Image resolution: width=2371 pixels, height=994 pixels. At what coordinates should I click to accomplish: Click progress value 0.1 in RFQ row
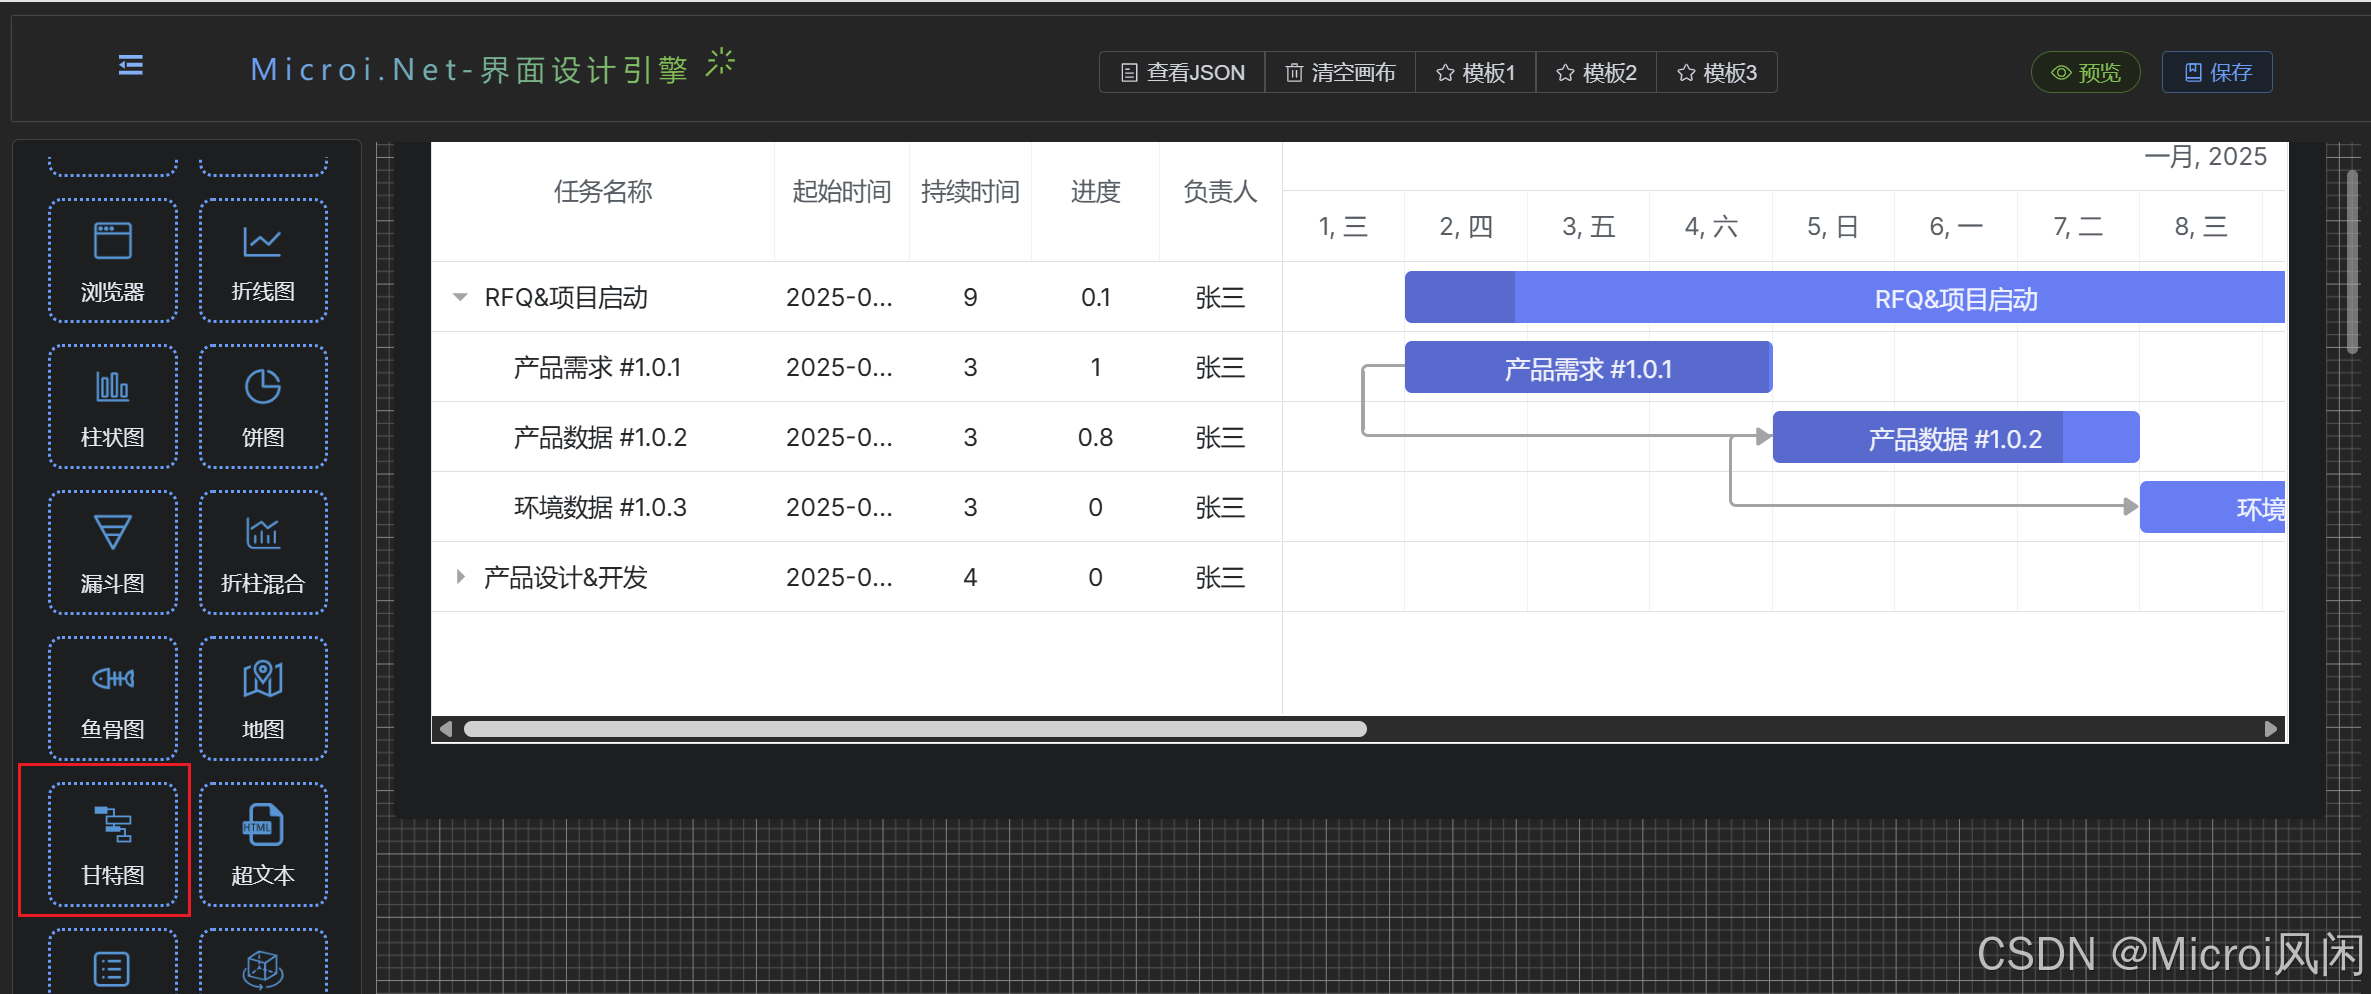1096,297
